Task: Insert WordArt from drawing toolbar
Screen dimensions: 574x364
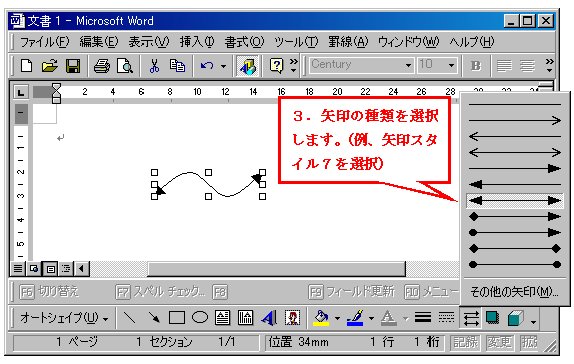Action: tap(269, 317)
